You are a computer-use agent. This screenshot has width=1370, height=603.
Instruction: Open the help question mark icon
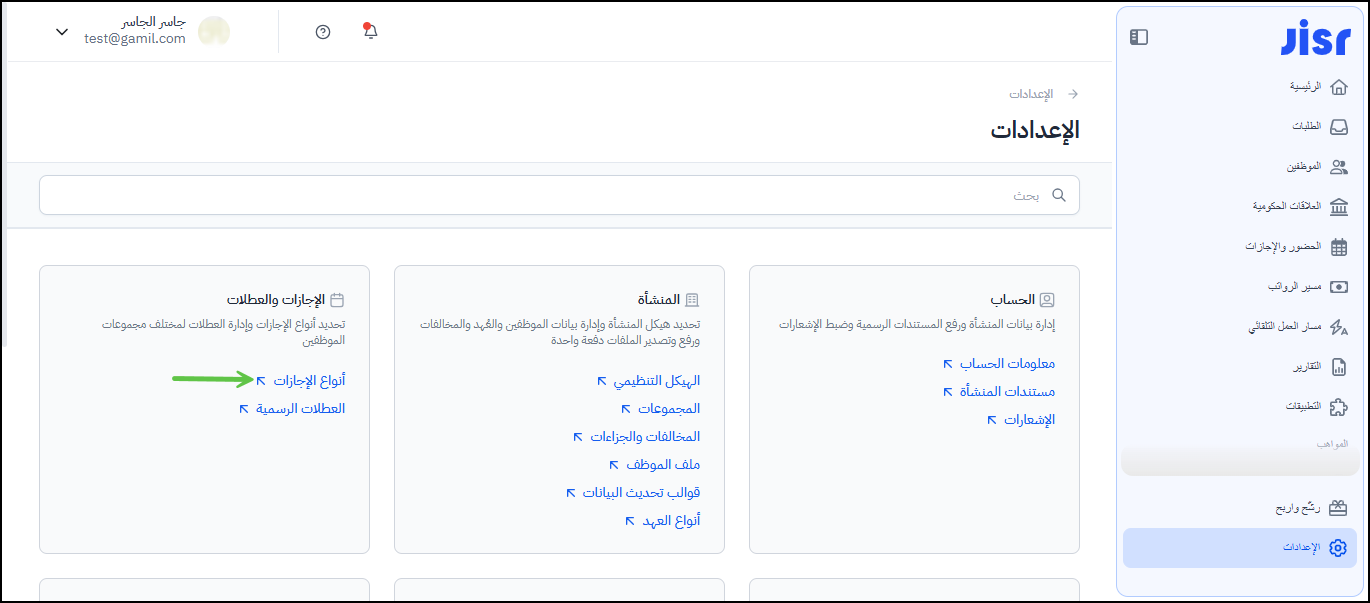point(322,32)
